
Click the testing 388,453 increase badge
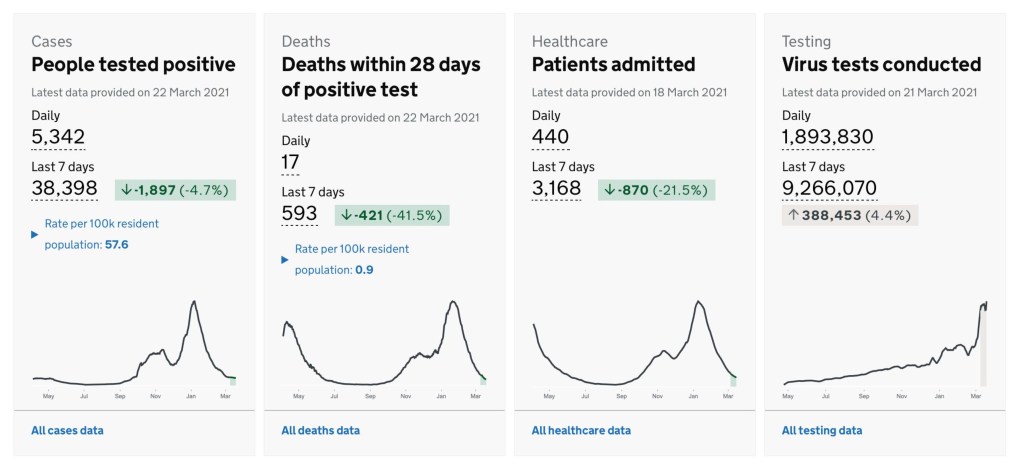[x=849, y=215]
